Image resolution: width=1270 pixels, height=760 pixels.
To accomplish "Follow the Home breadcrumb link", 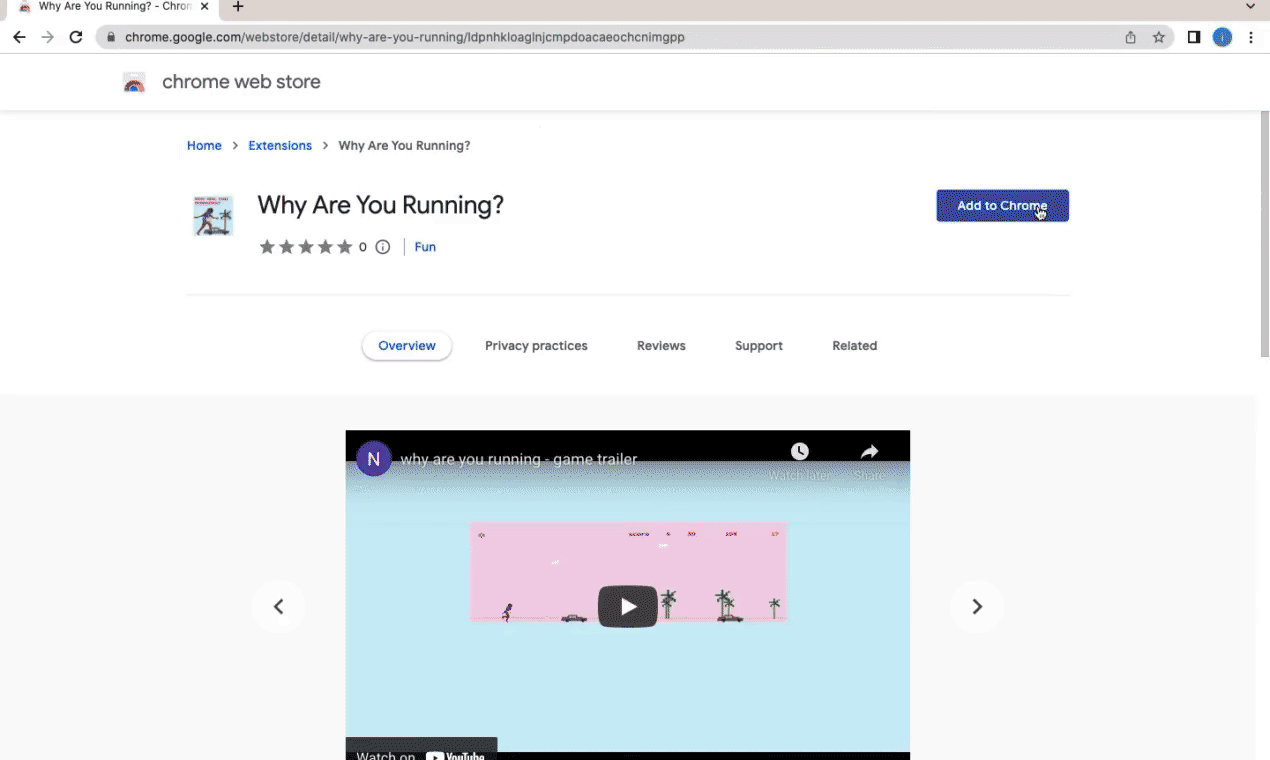I will click(204, 146).
